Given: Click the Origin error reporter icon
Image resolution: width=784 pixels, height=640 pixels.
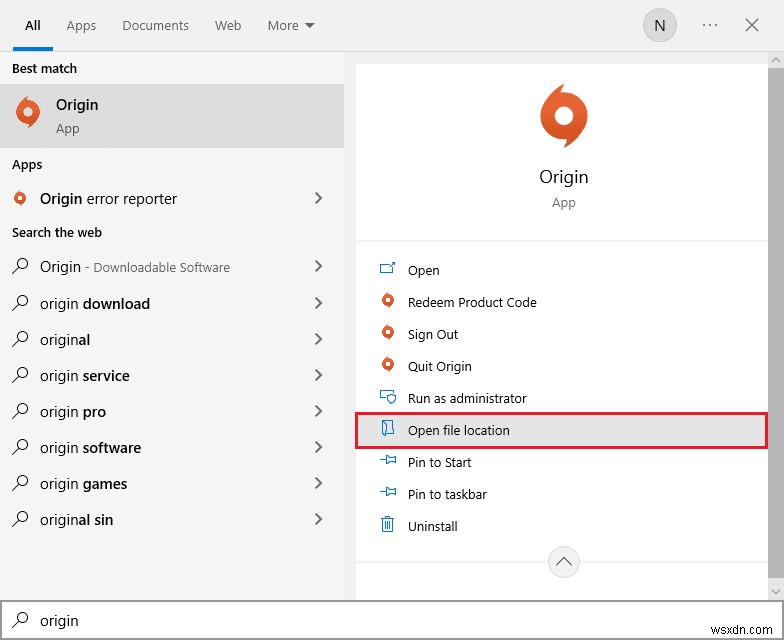Looking at the screenshot, I should [20, 198].
